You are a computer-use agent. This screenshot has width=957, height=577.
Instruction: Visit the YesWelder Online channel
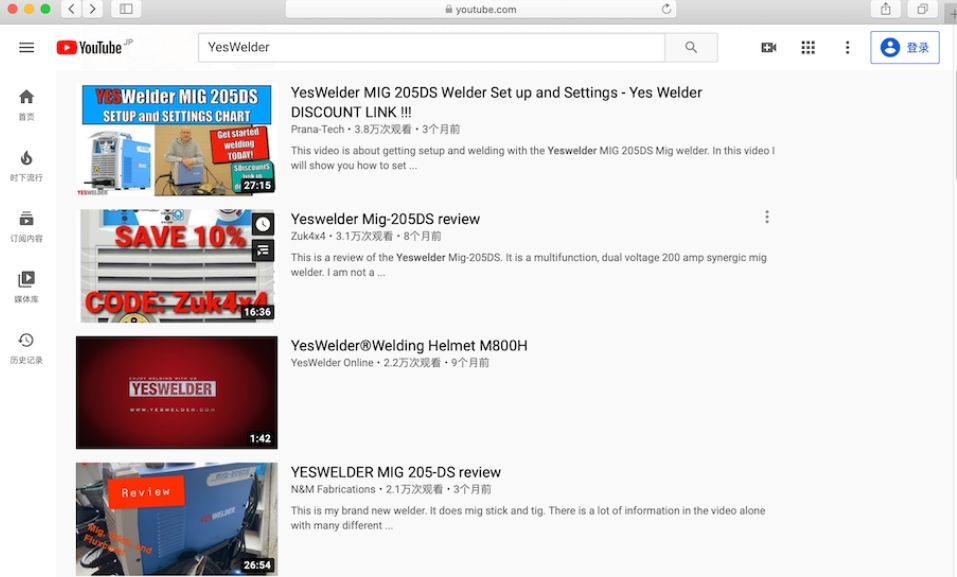pyautogui.click(x=332, y=363)
